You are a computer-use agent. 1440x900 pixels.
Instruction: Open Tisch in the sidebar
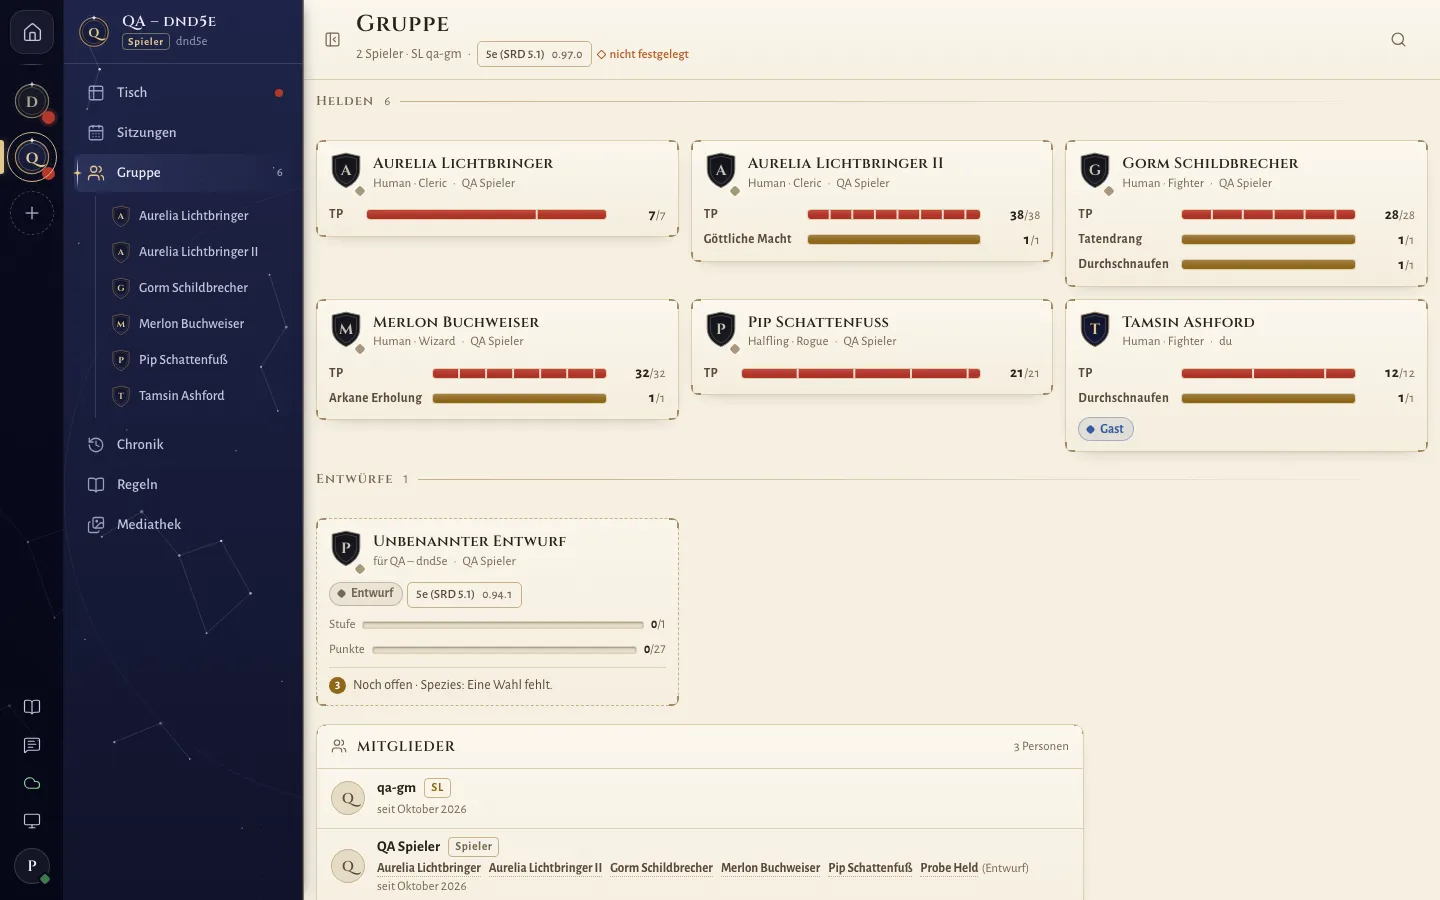pyautogui.click(x=184, y=93)
